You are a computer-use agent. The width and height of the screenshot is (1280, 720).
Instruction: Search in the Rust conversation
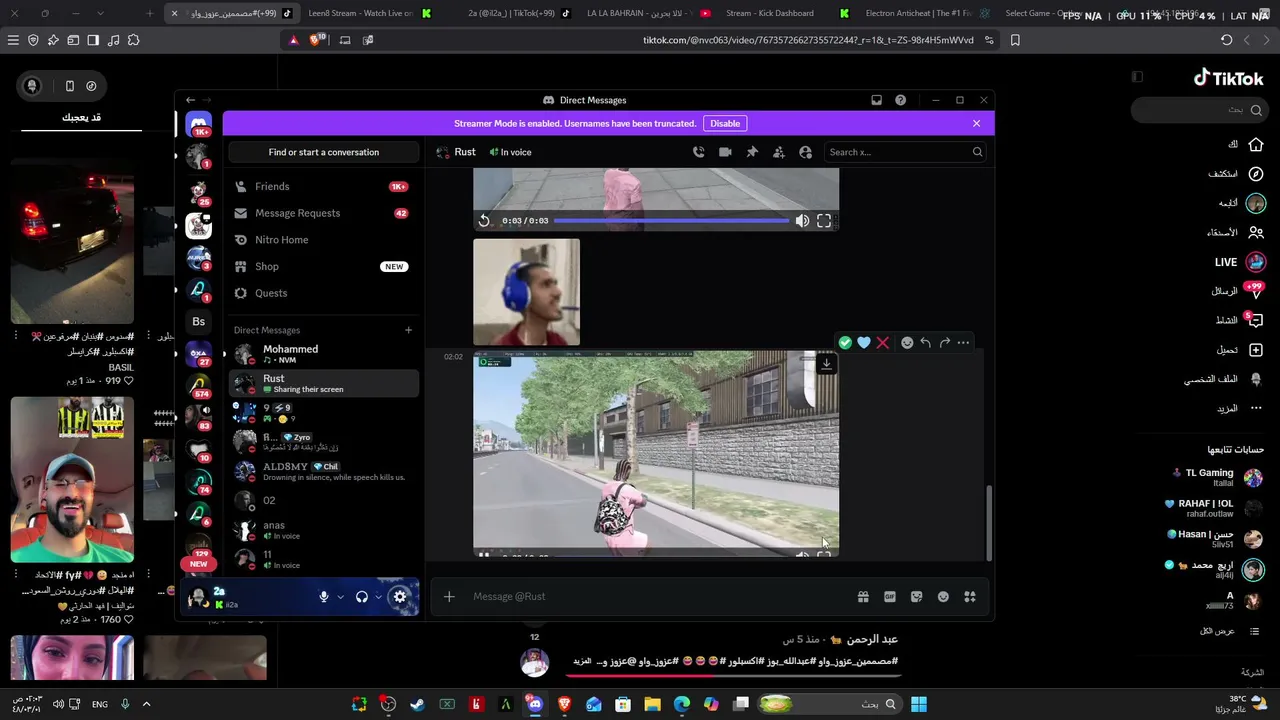click(905, 152)
